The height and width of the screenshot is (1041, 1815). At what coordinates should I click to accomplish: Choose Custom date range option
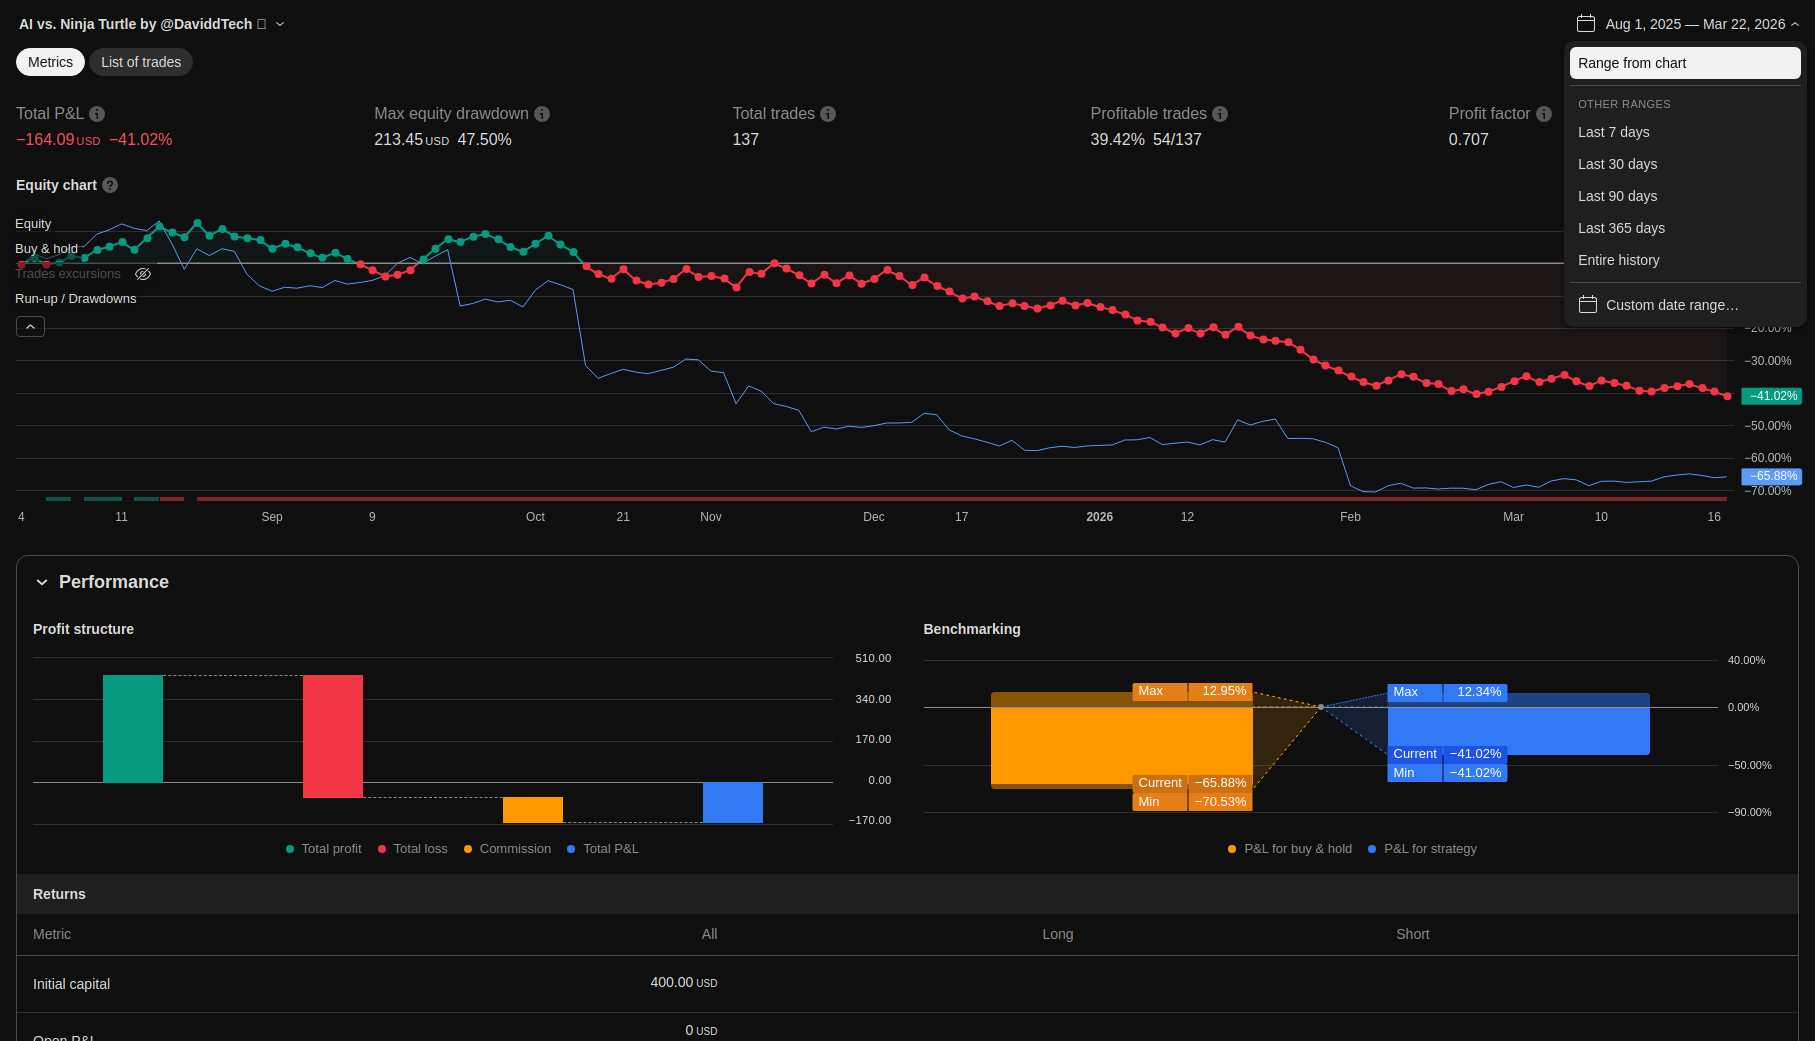(1671, 305)
